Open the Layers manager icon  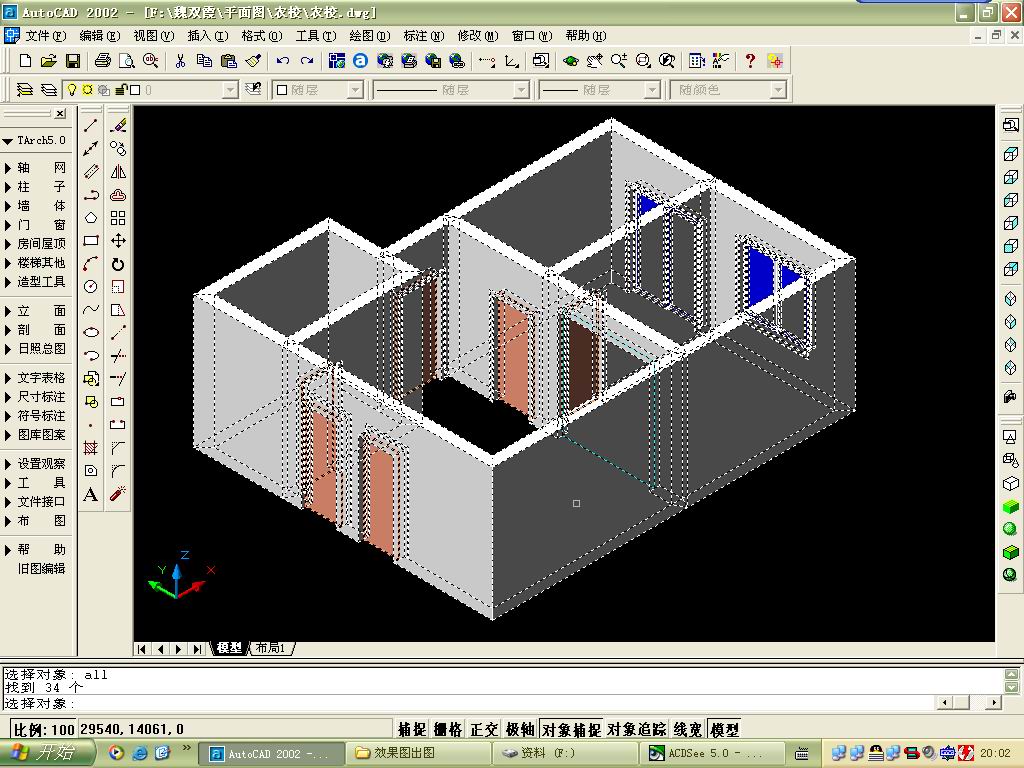[24, 89]
